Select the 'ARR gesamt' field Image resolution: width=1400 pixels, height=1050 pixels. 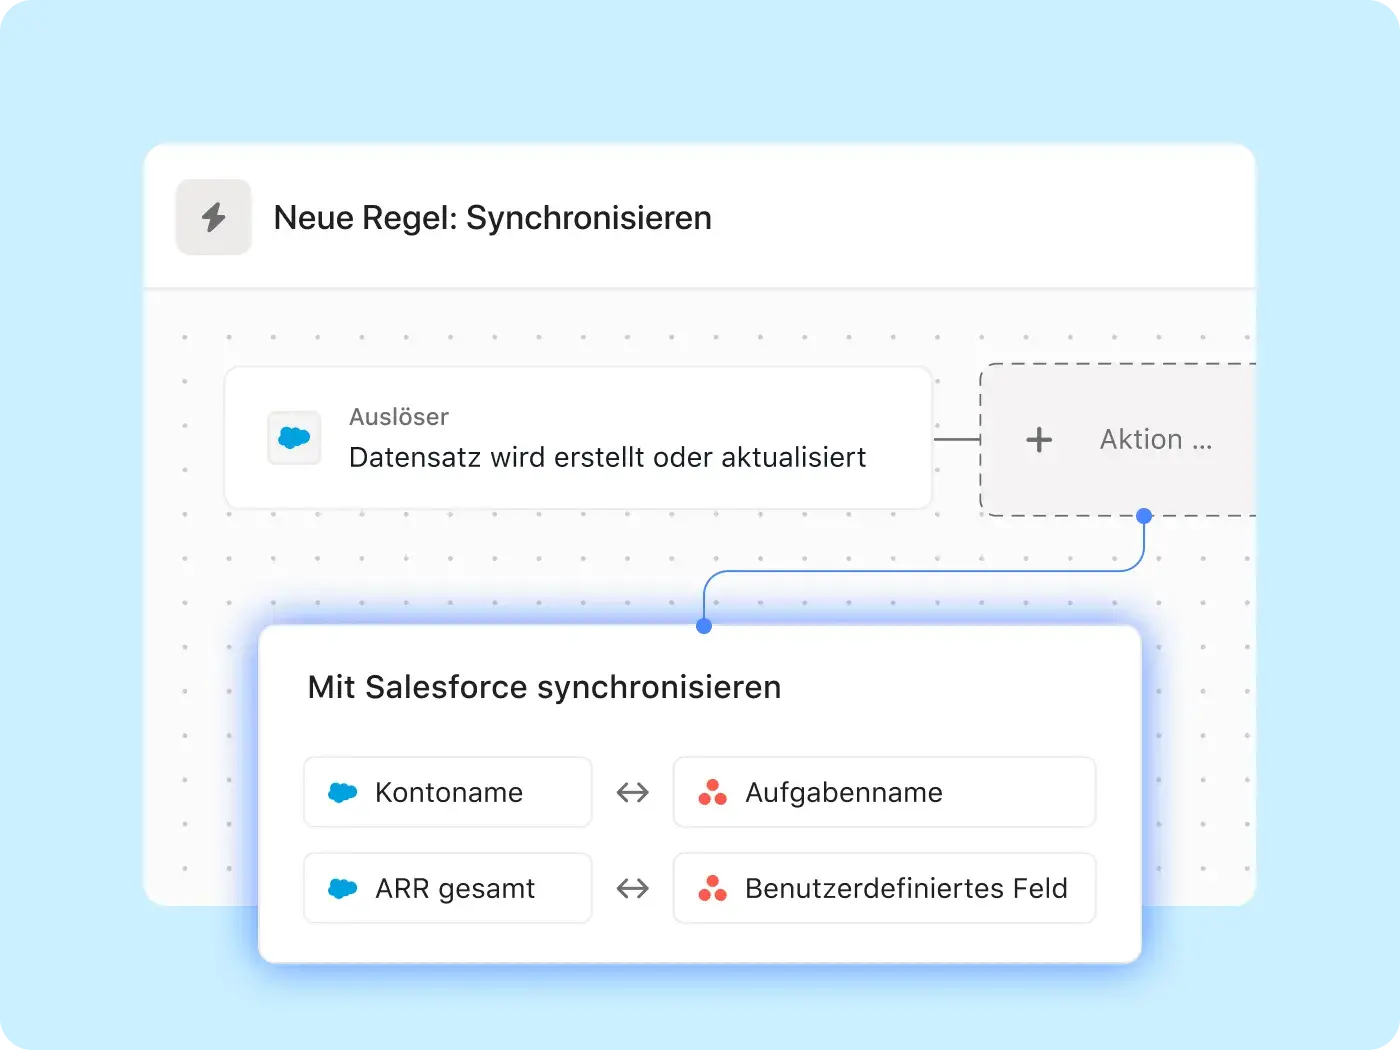448,888
